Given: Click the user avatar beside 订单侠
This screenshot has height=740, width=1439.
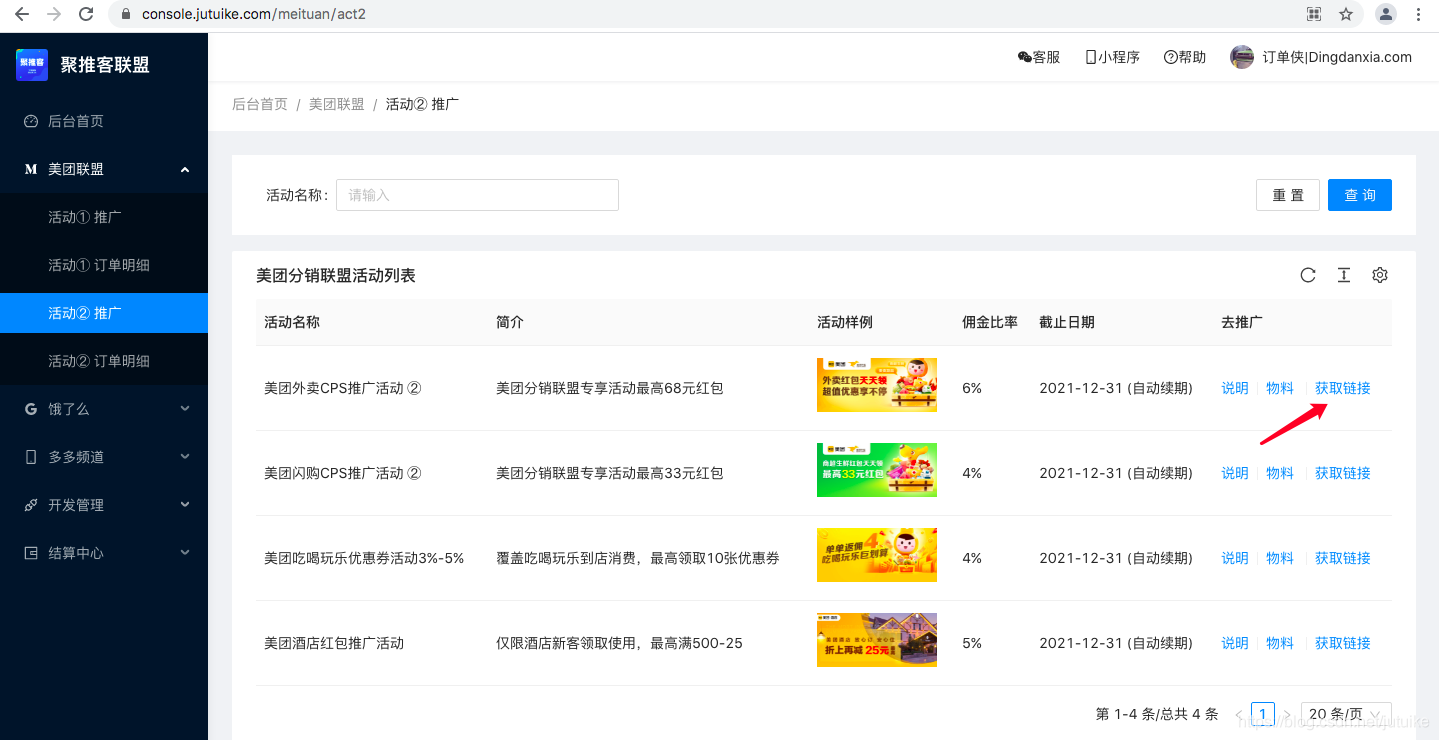Looking at the screenshot, I should coord(1242,57).
